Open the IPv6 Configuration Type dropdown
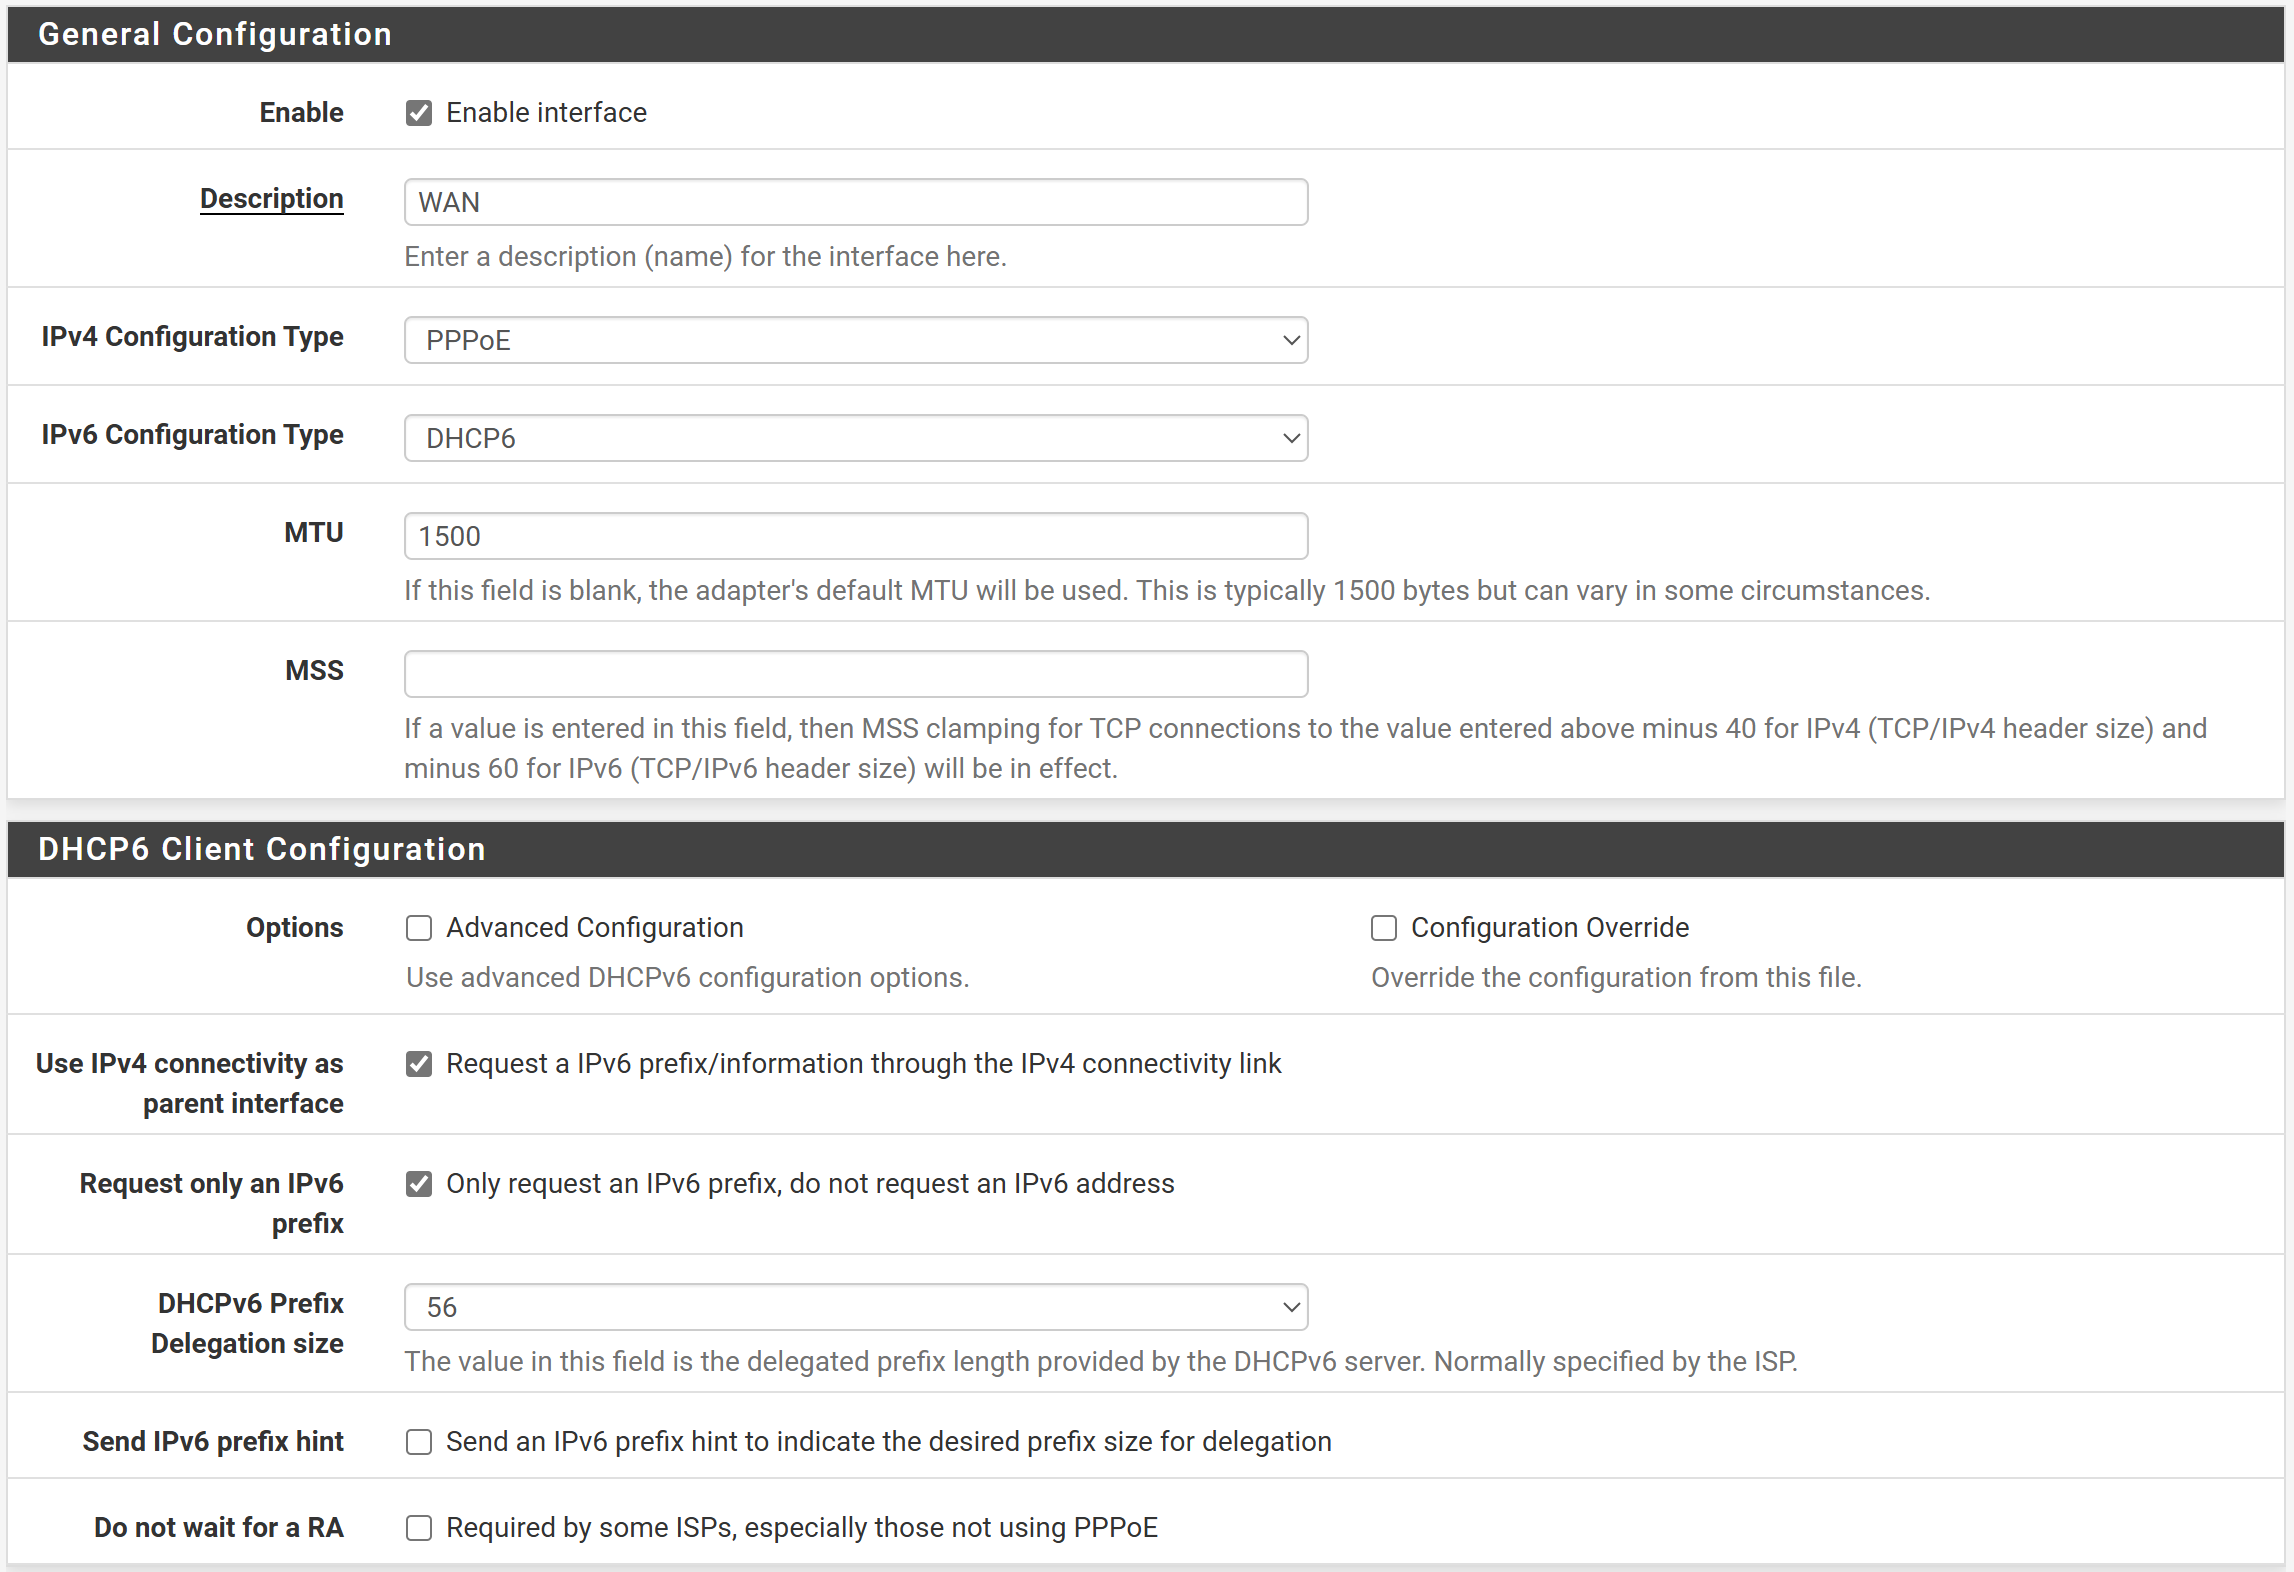The height and width of the screenshot is (1572, 2294). (x=855, y=438)
